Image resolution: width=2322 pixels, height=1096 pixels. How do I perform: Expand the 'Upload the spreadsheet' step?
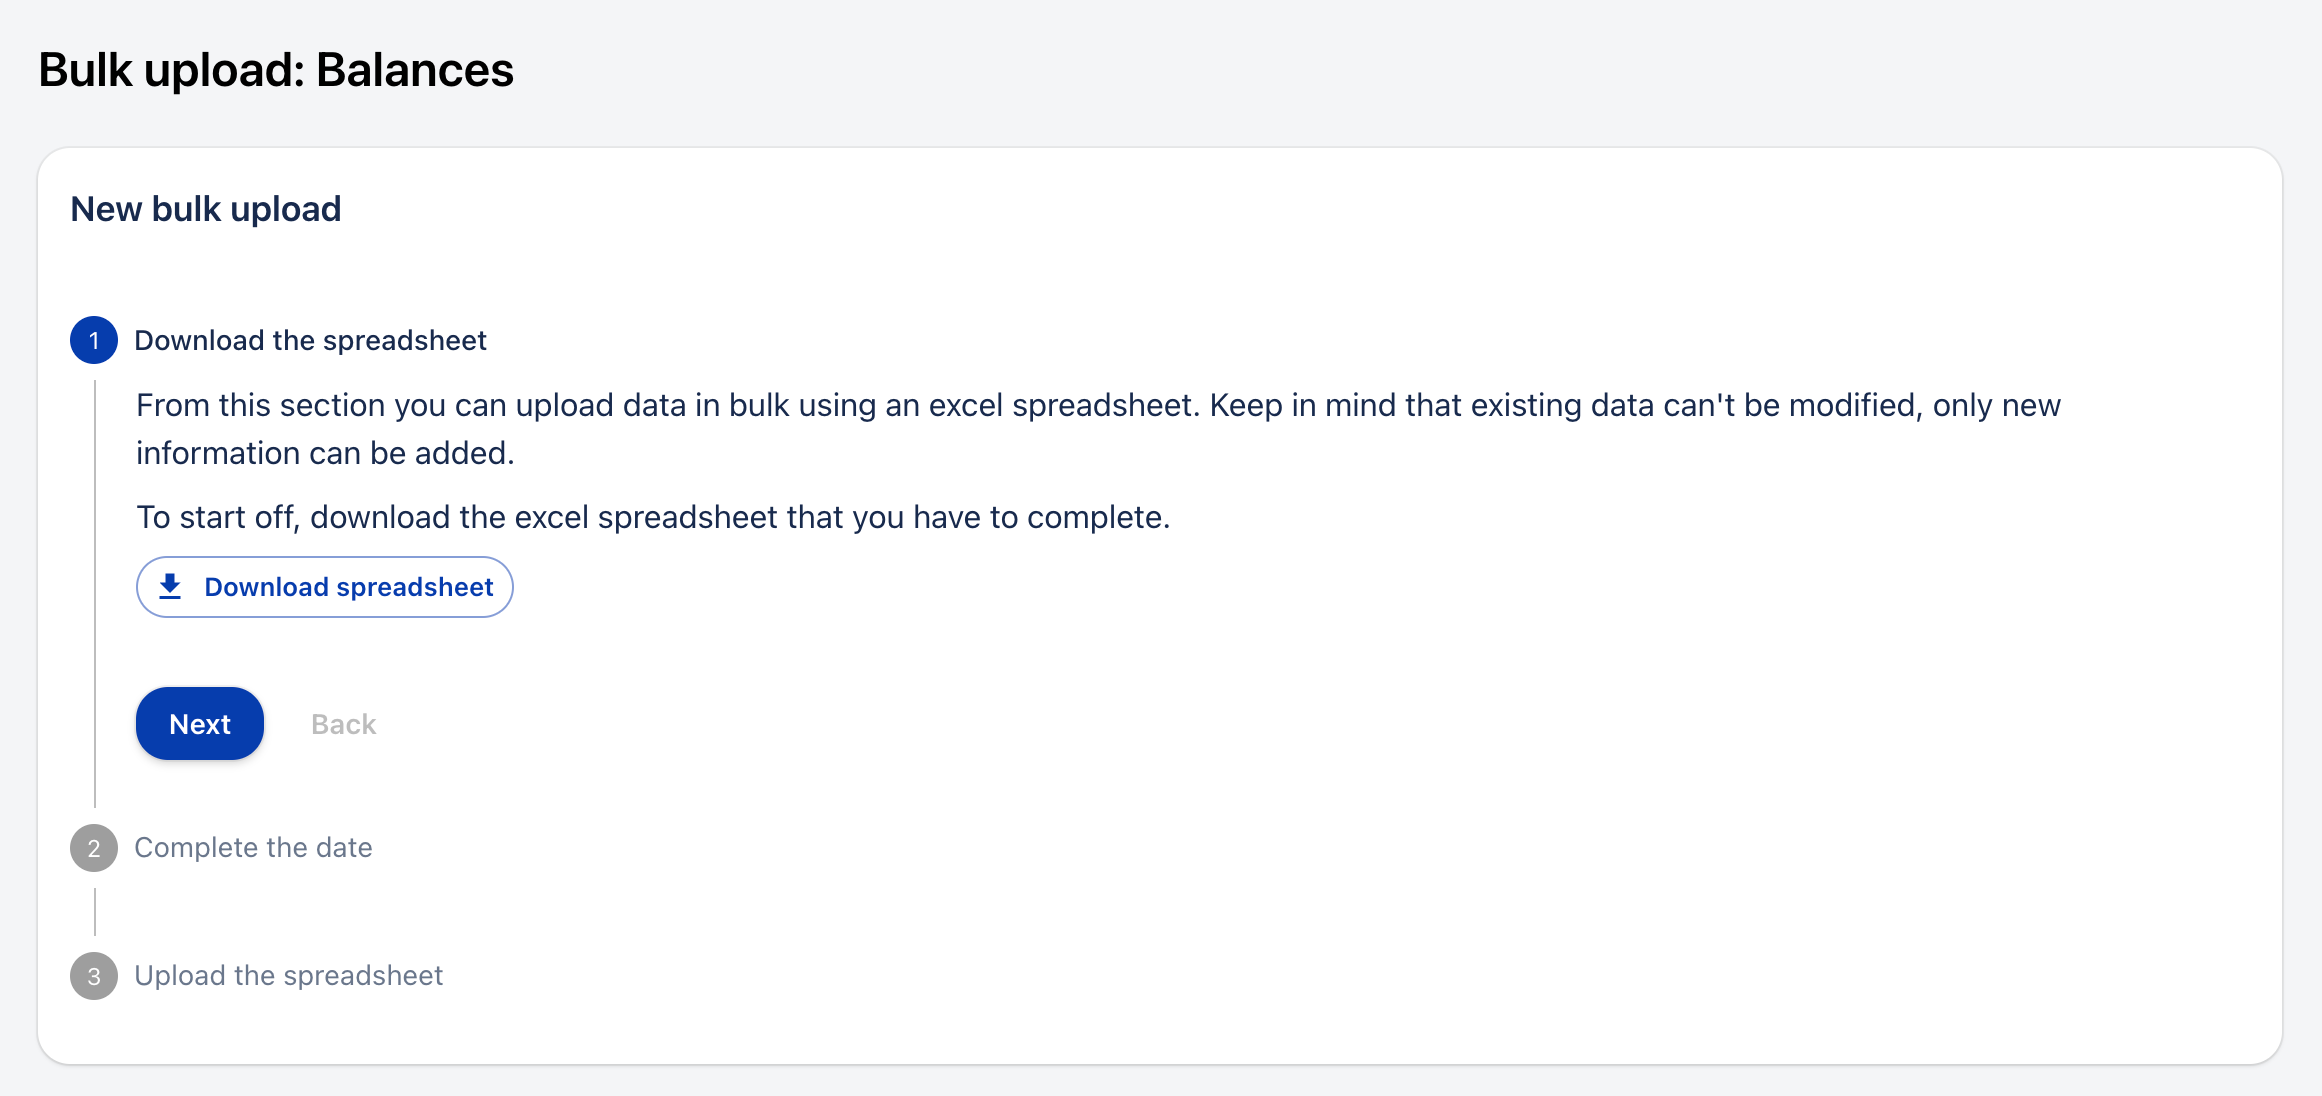point(288,976)
